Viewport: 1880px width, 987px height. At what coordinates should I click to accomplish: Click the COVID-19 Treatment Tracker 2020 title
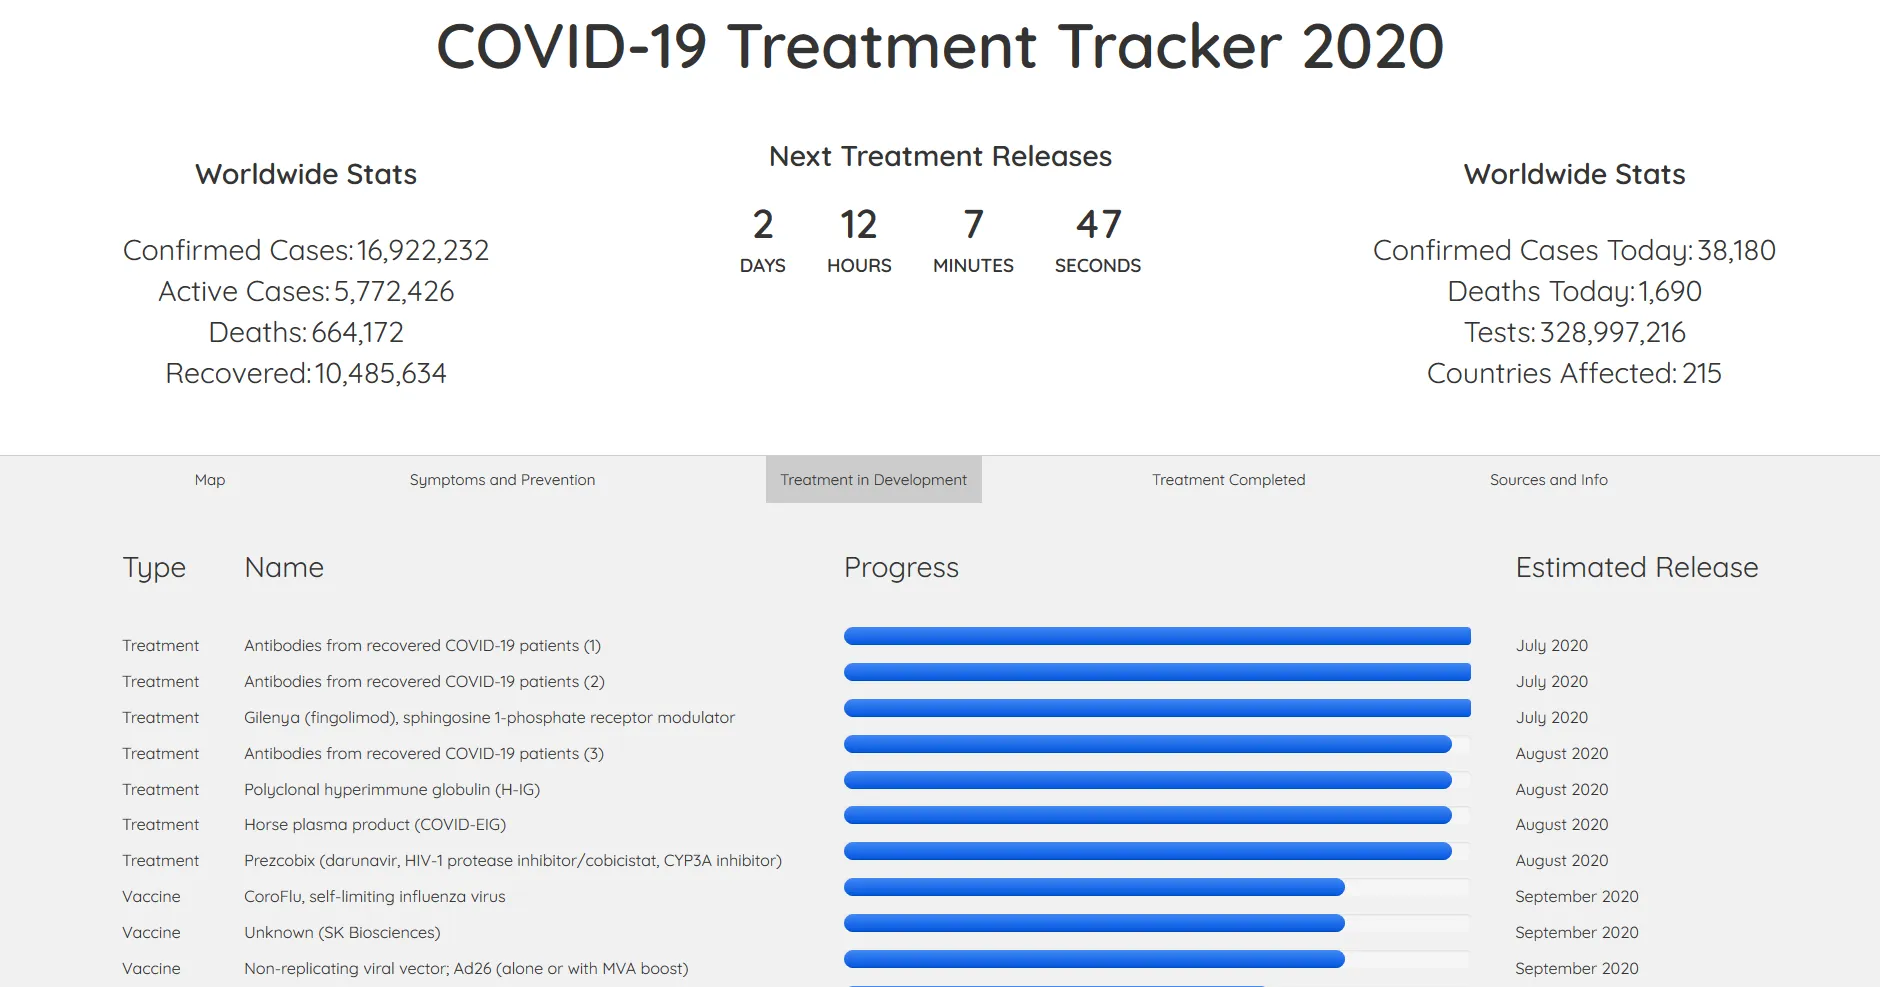pyautogui.click(x=939, y=46)
